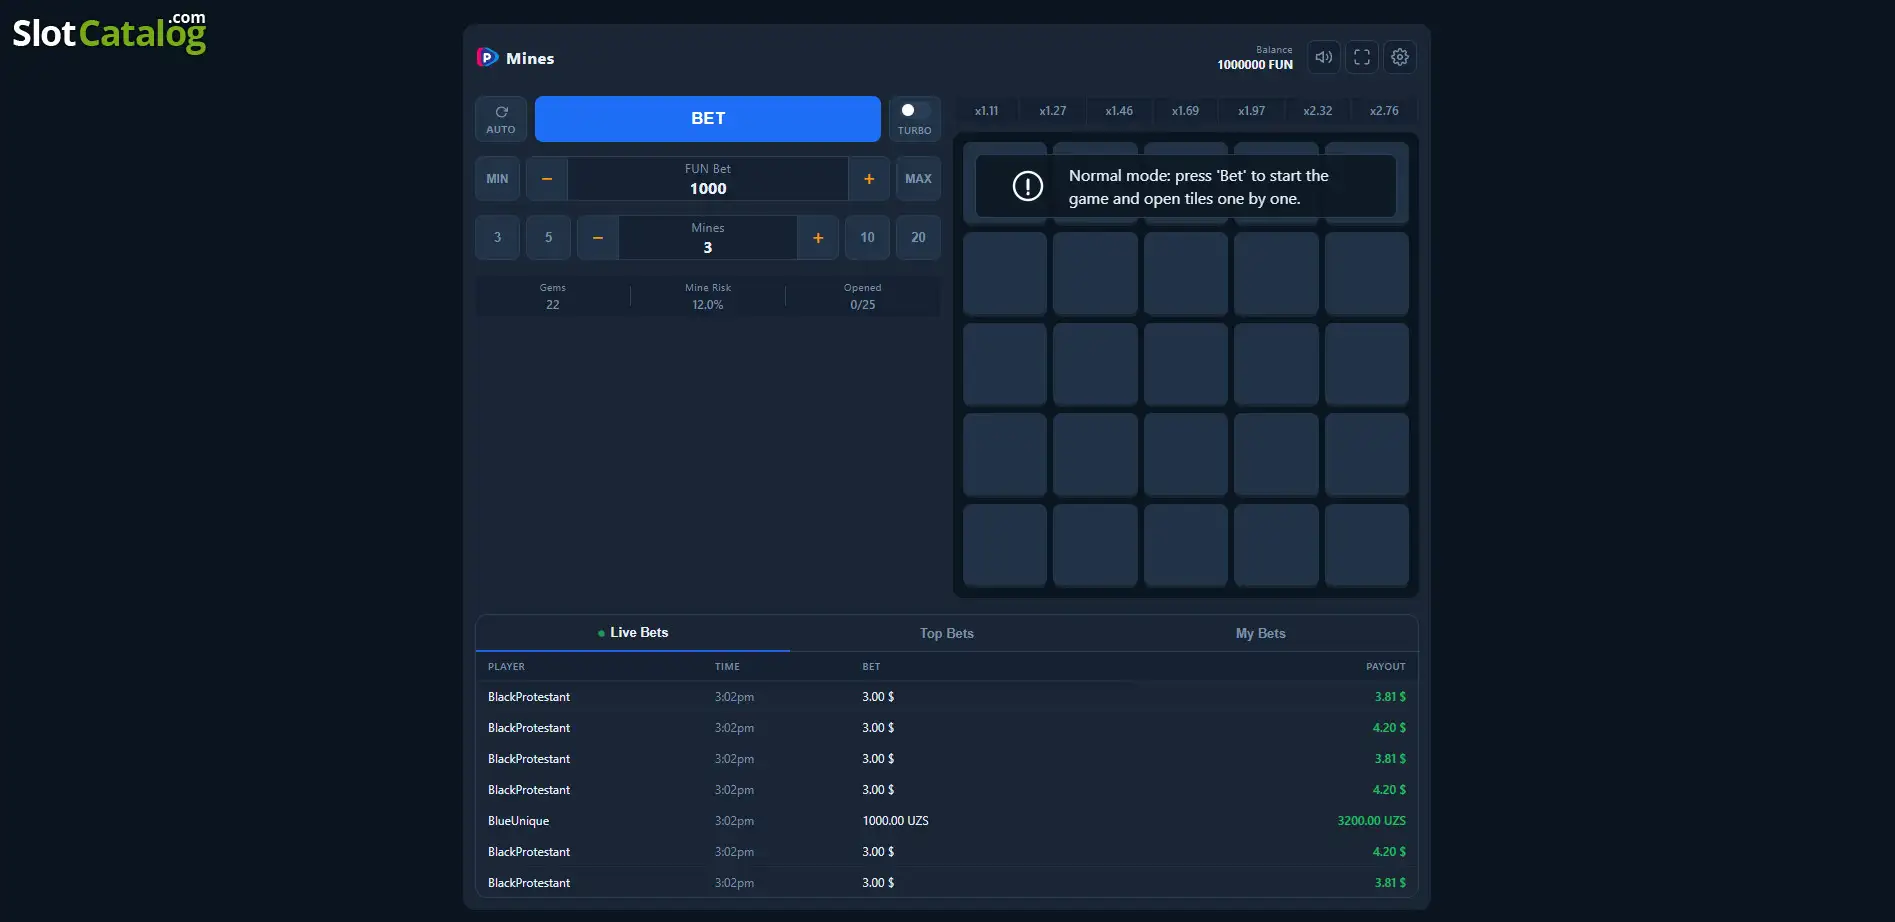Decrease FUN Bet with the minus icon
The height and width of the screenshot is (922, 1895).
pyautogui.click(x=547, y=179)
